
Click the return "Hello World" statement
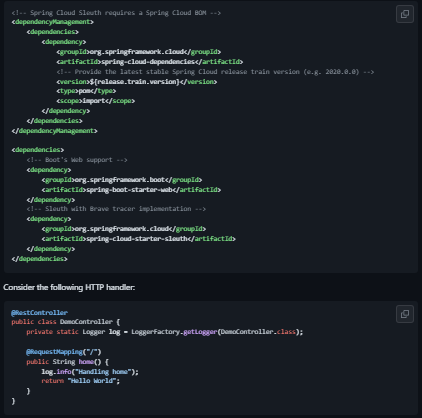point(80,381)
